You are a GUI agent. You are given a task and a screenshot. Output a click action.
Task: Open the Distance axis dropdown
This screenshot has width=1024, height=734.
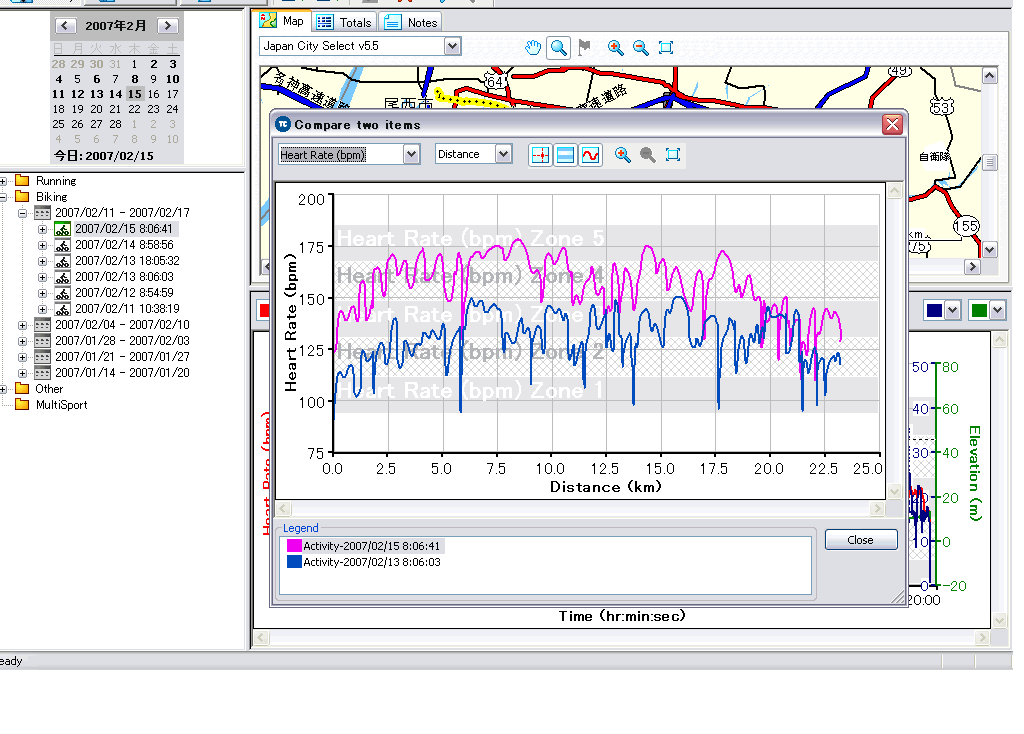click(x=503, y=155)
